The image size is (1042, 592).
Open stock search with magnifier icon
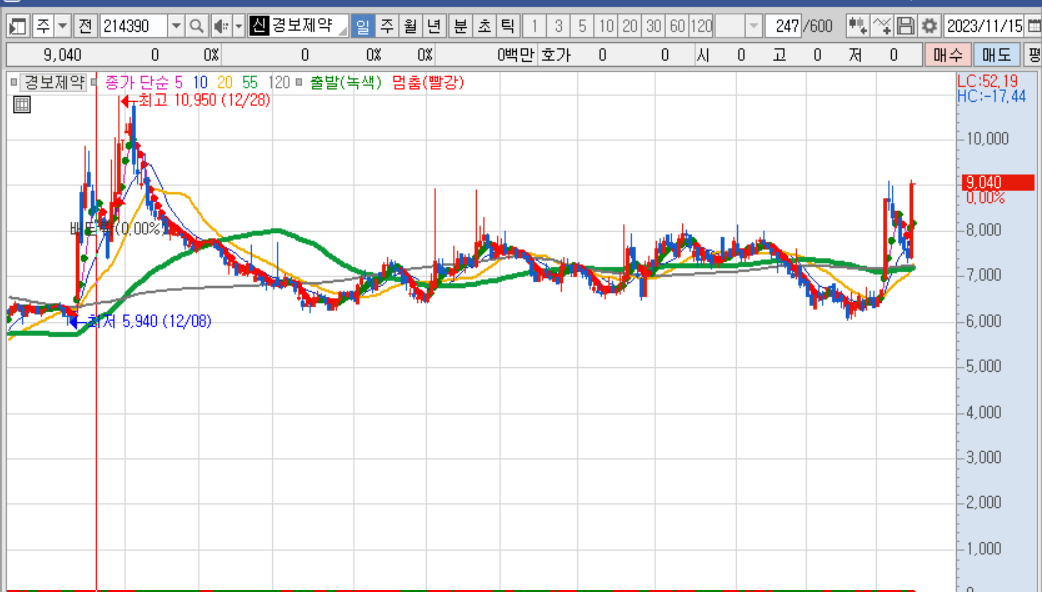pyautogui.click(x=196, y=27)
